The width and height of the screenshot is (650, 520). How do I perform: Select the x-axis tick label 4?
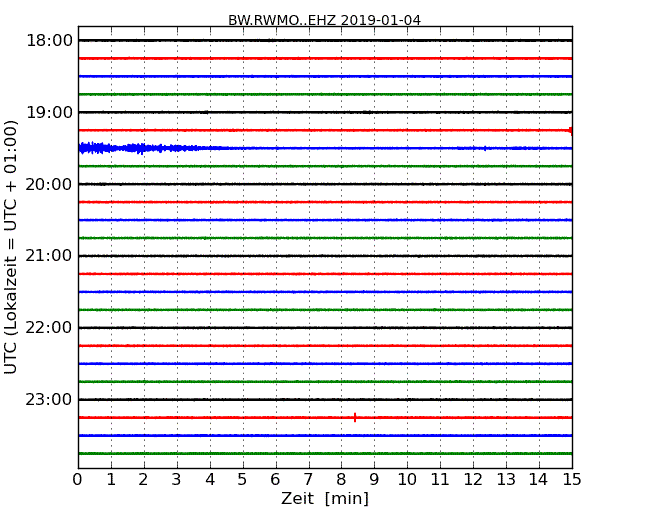[210, 480]
